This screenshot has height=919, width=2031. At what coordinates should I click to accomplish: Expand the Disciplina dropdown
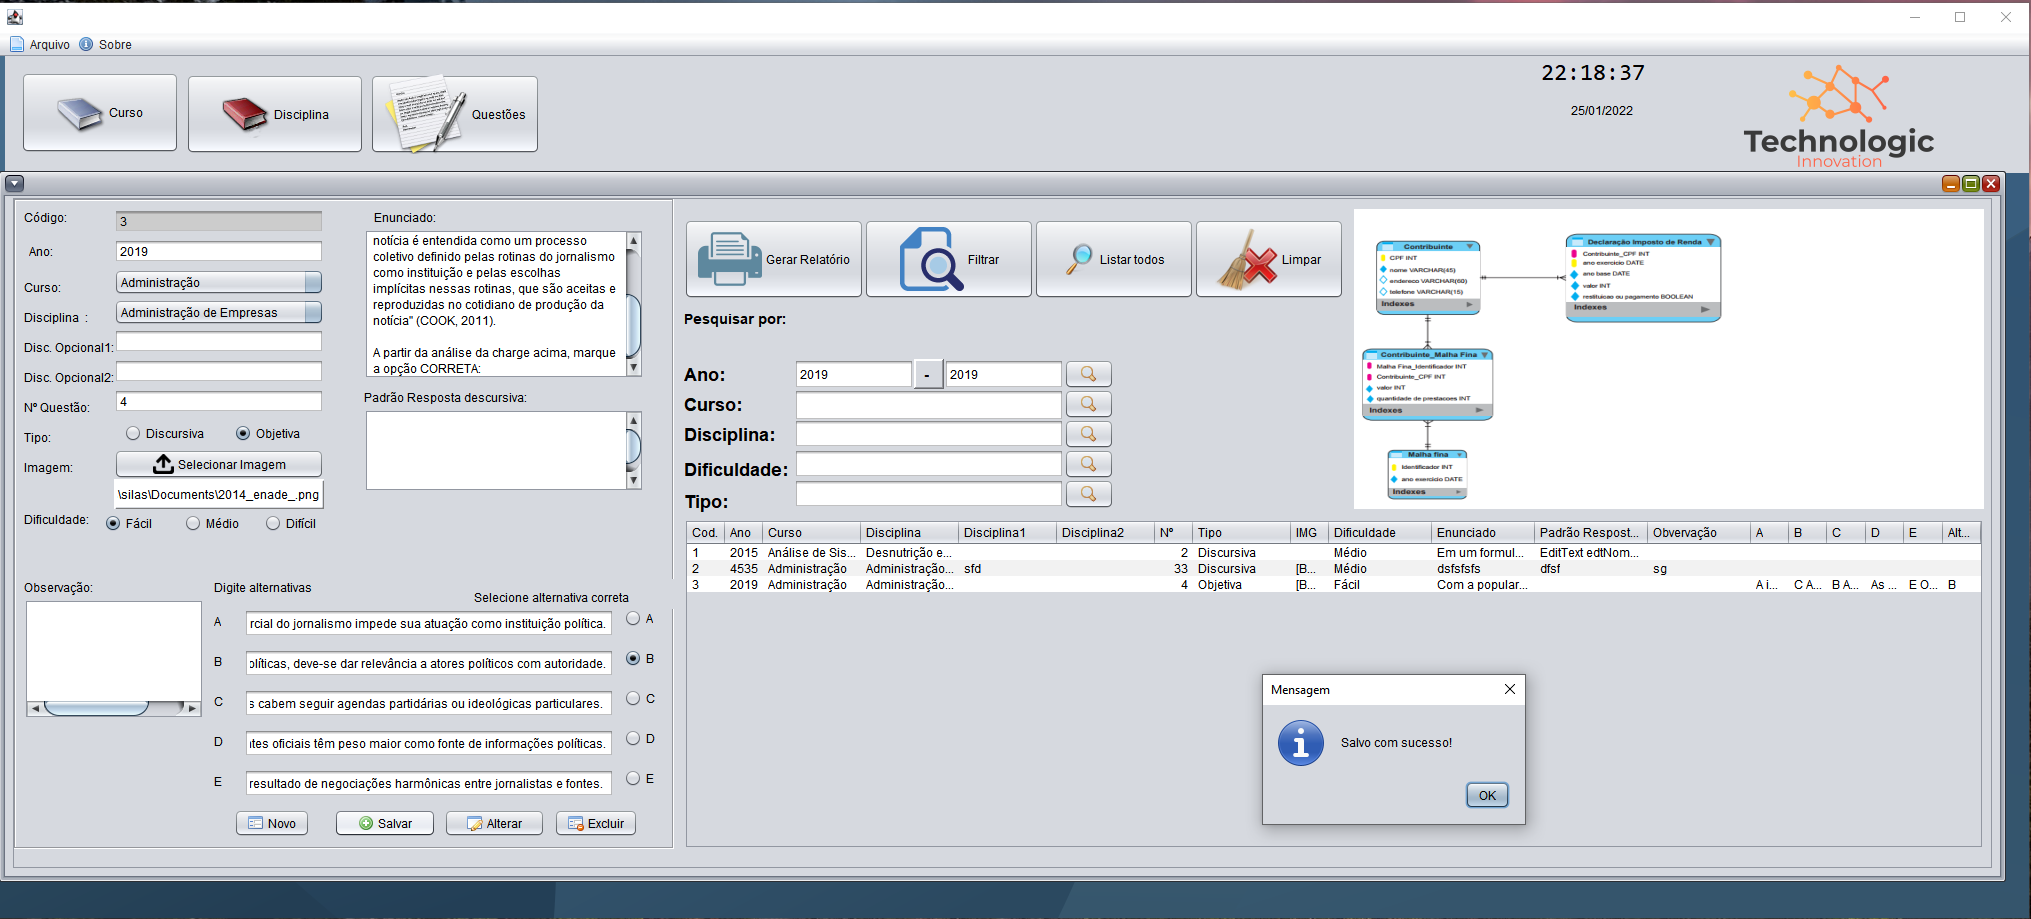point(310,312)
